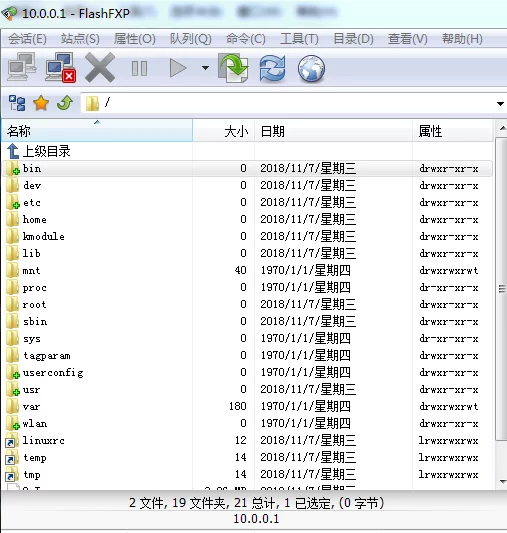507x533 pixels.
Task: Sort by the 日期 column header
Action: 333,131
